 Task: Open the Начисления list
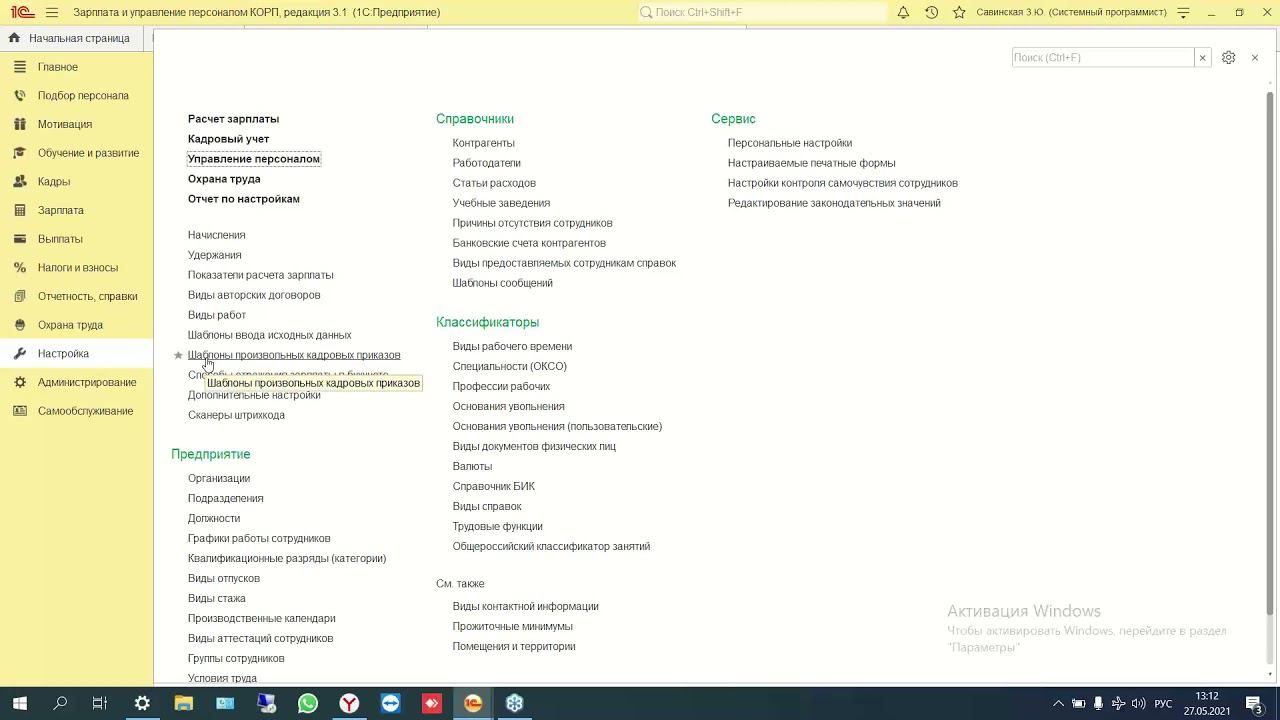point(216,235)
